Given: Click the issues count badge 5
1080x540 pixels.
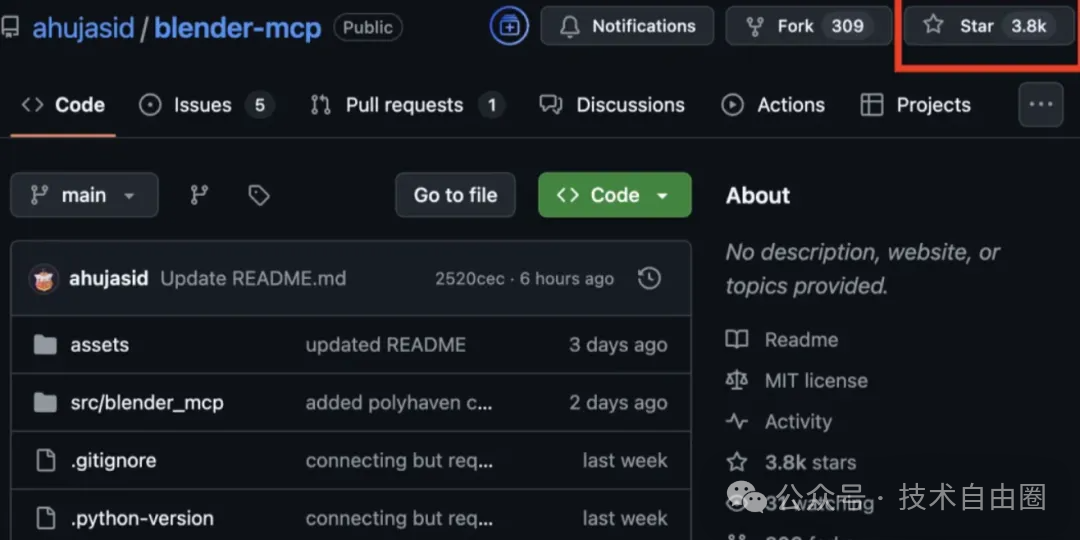Looking at the screenshot, I should pos(260,105).
